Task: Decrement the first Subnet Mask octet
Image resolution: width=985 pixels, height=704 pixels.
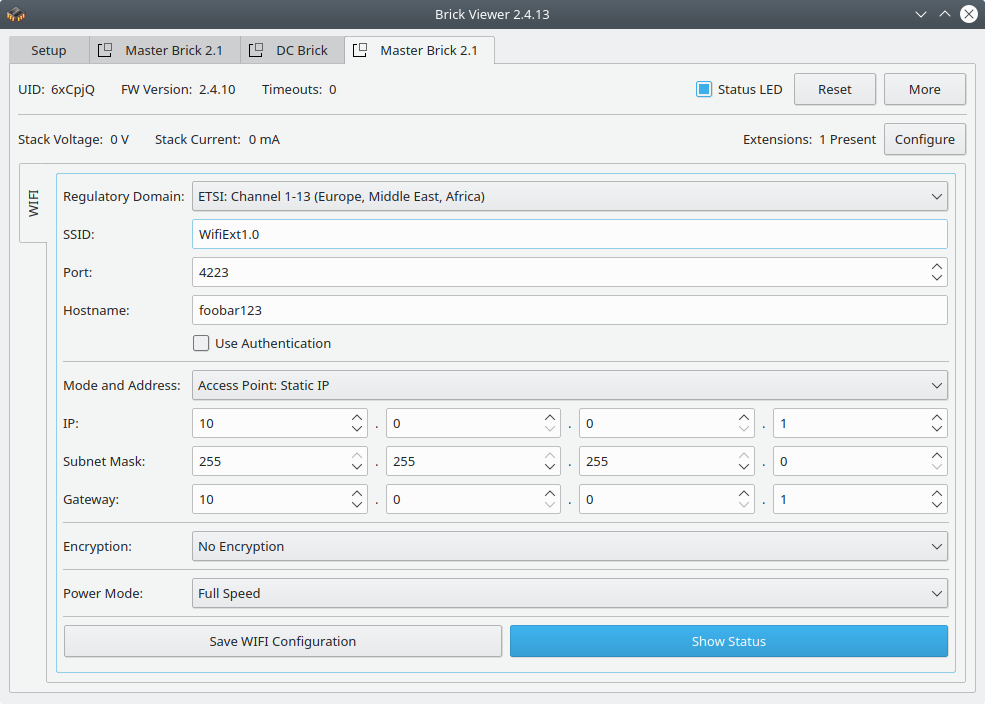Action: tap(357, 467)
